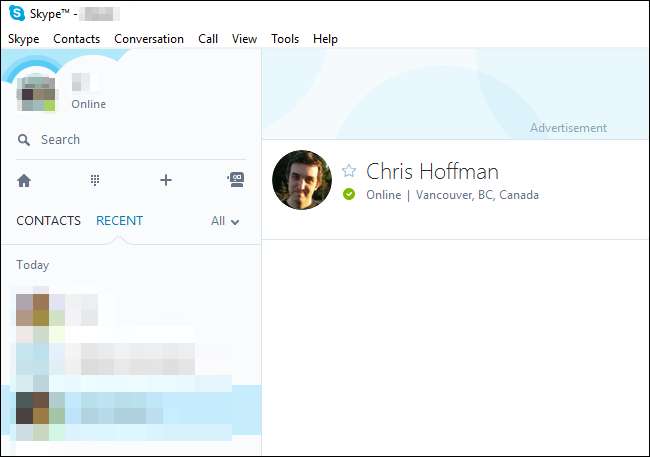Viewport: 650px width, 457px height.
Task: Open the Call menu
Action: tap(208, 39)
